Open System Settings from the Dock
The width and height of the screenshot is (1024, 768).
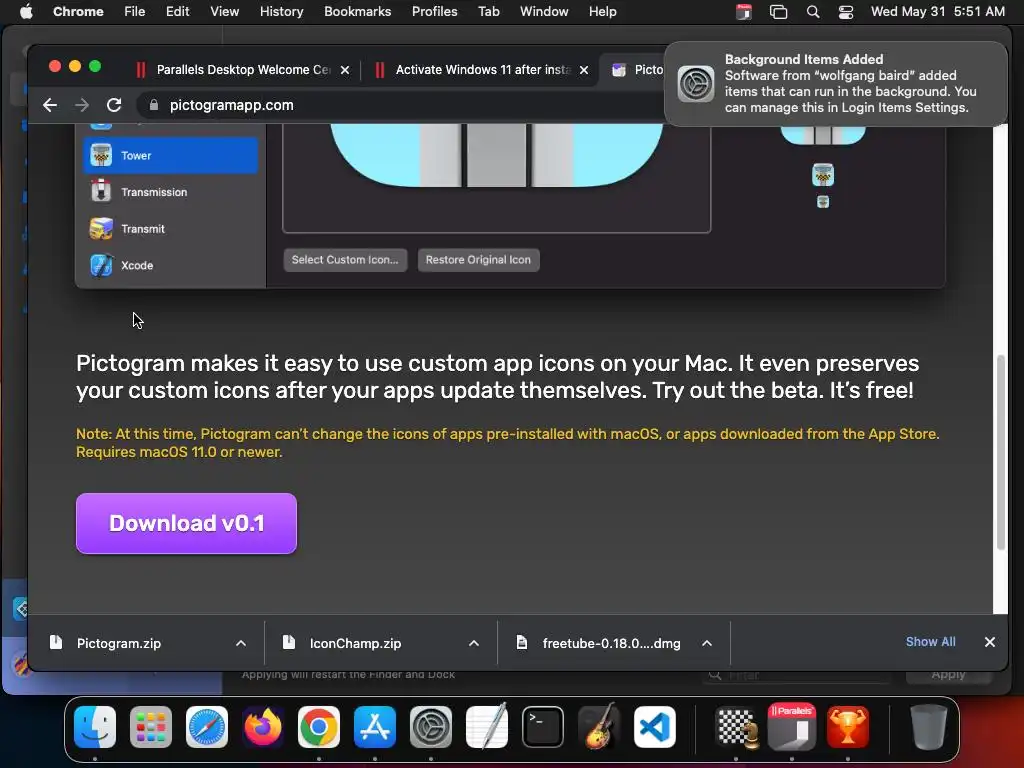[431, 727]
